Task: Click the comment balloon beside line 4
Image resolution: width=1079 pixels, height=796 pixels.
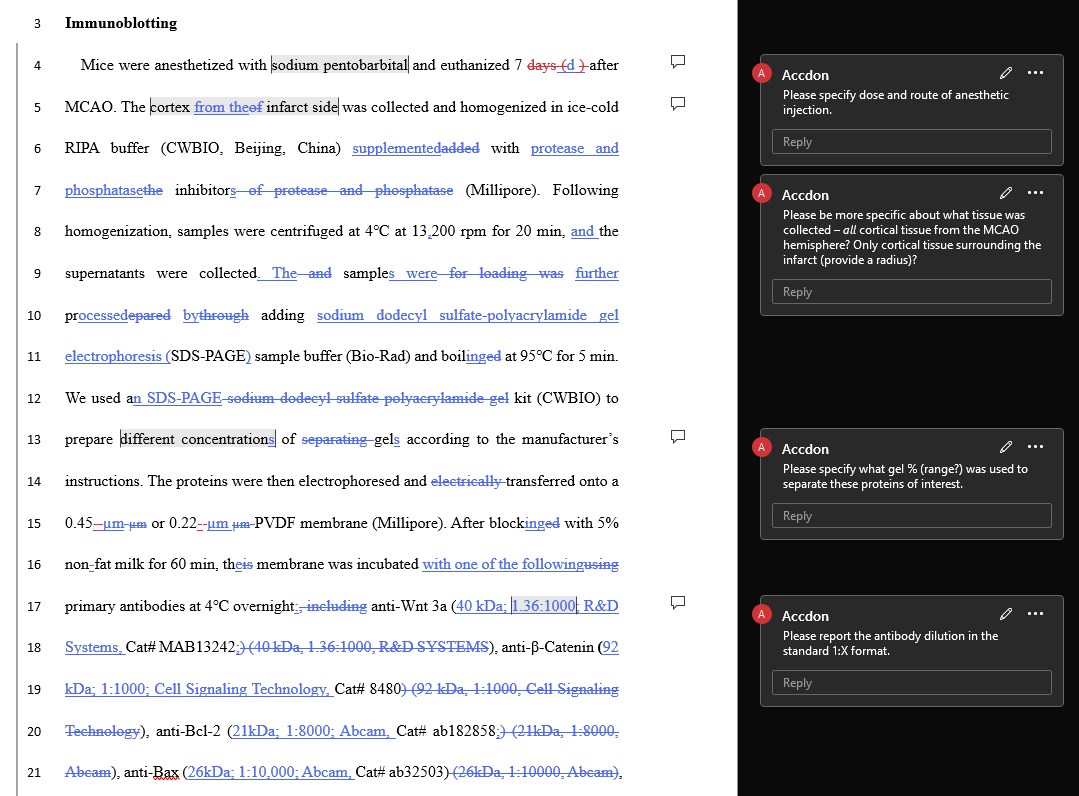Action: click(x=677, y=62)
